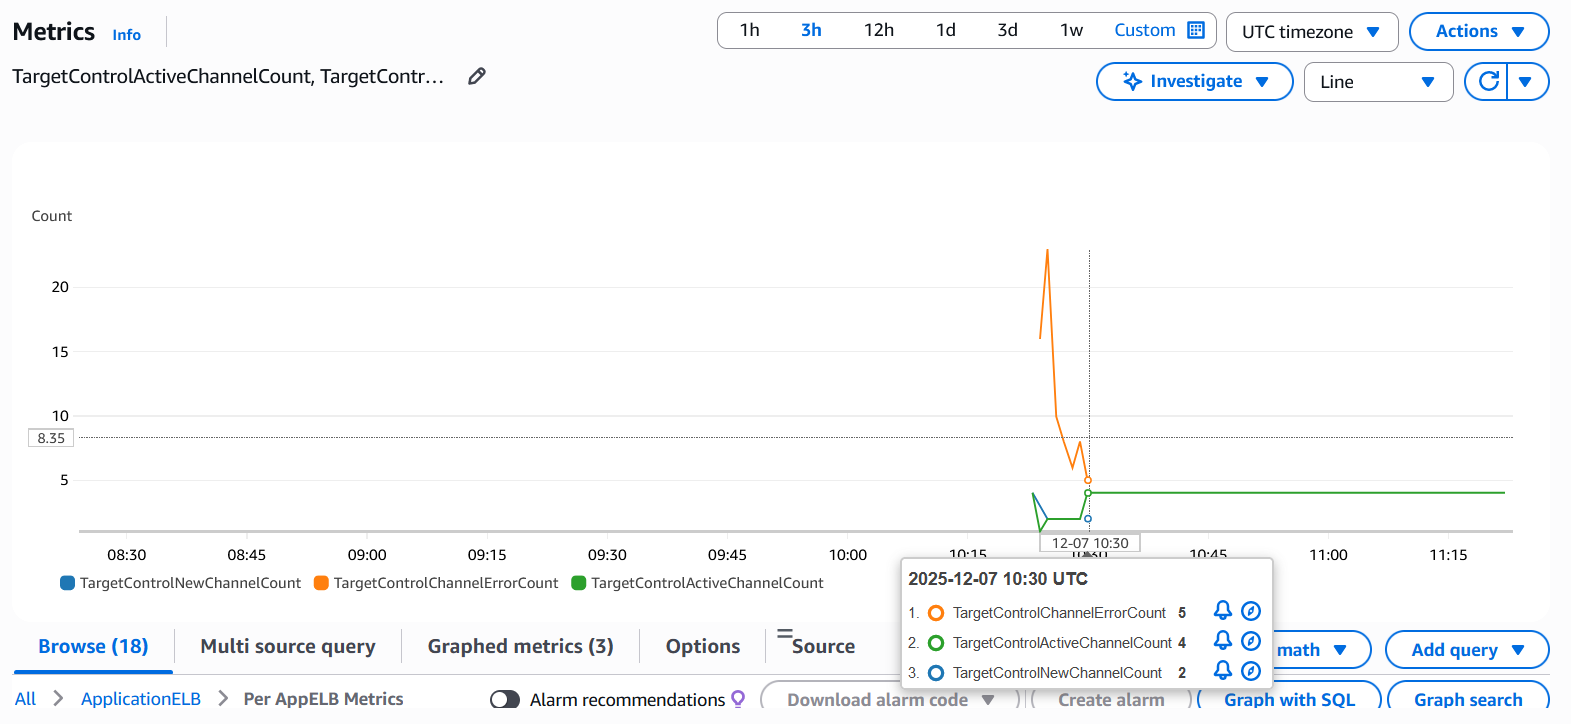Screen dimensions: 1571x724
Task: Click the blue TargetControlNewChannelCount legend swatch
Action: pyautogui.click(x=68, y=583)
